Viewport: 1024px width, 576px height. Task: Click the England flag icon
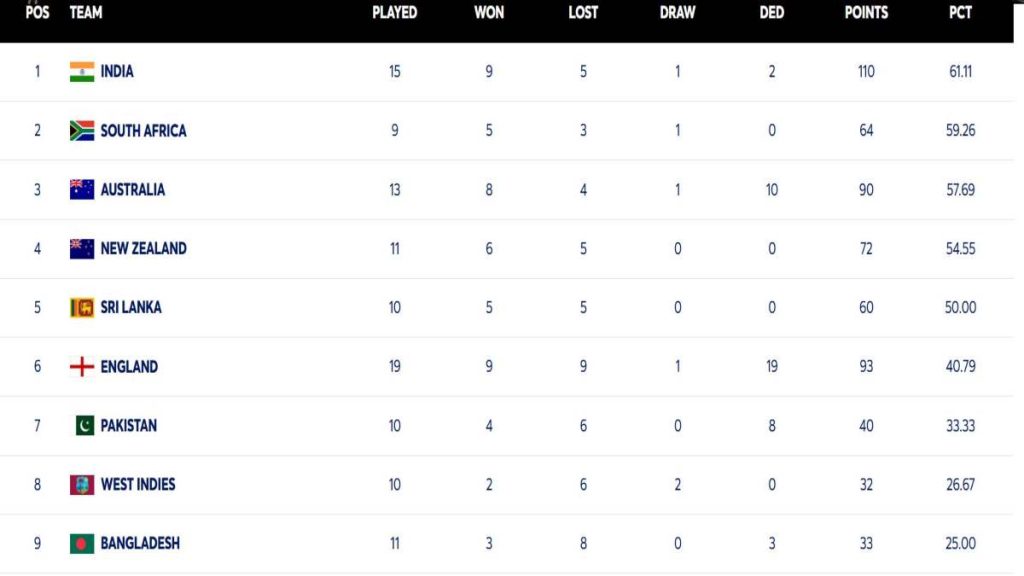pyautogui.click(x=82, y=367)
